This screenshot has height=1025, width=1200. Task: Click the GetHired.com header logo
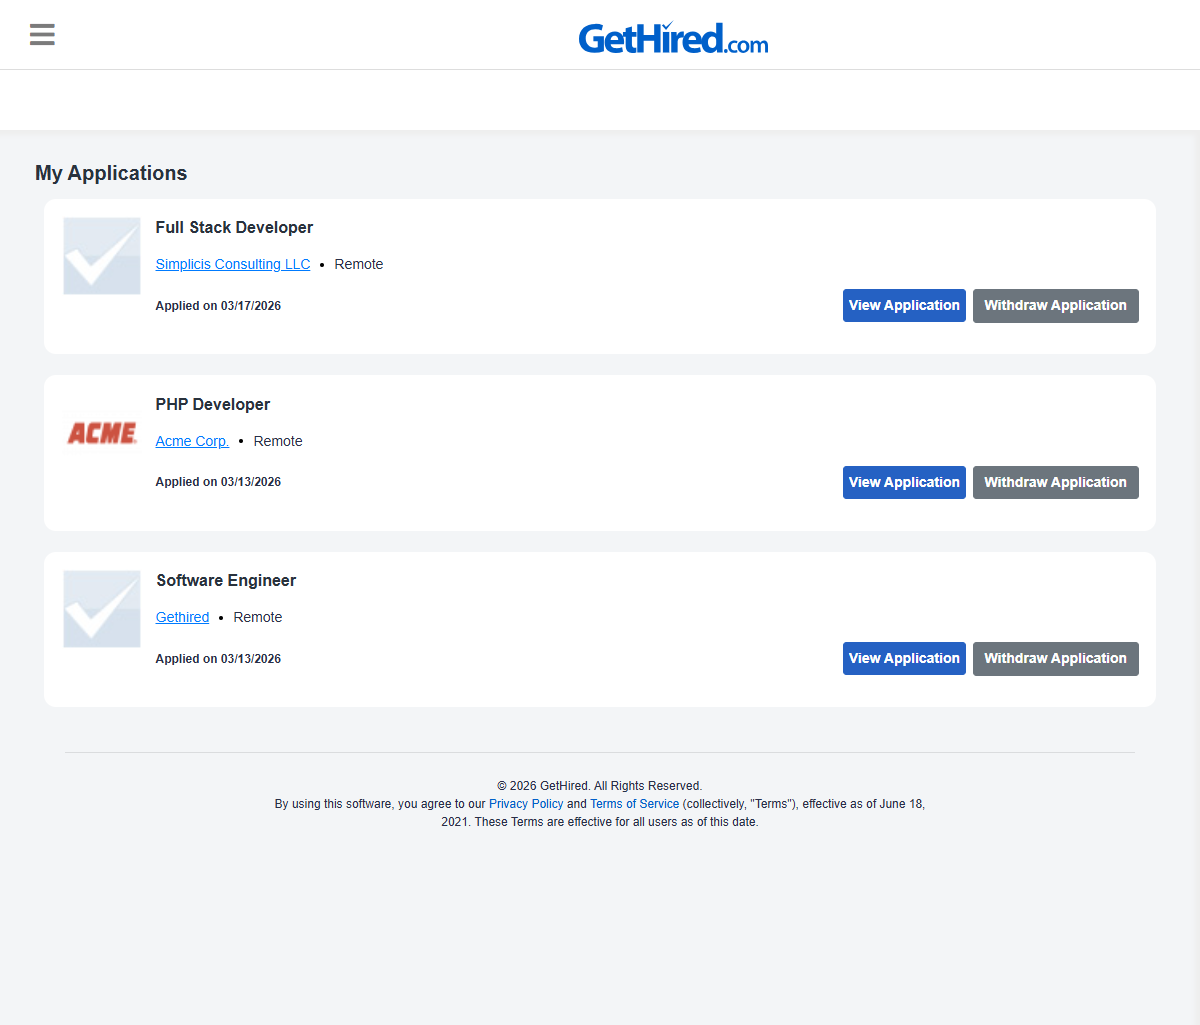click(x=673, y=38)
